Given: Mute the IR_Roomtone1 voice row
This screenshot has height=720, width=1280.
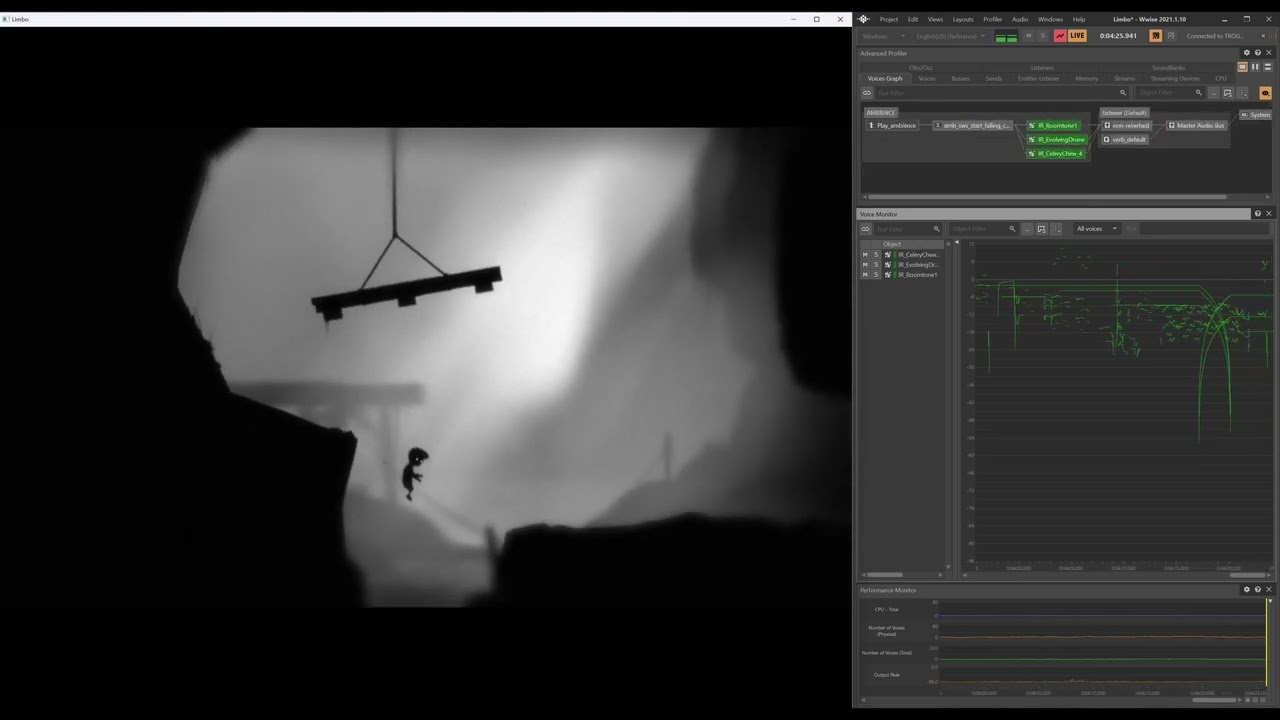Looking at the screenshot, I should (865, 275).
